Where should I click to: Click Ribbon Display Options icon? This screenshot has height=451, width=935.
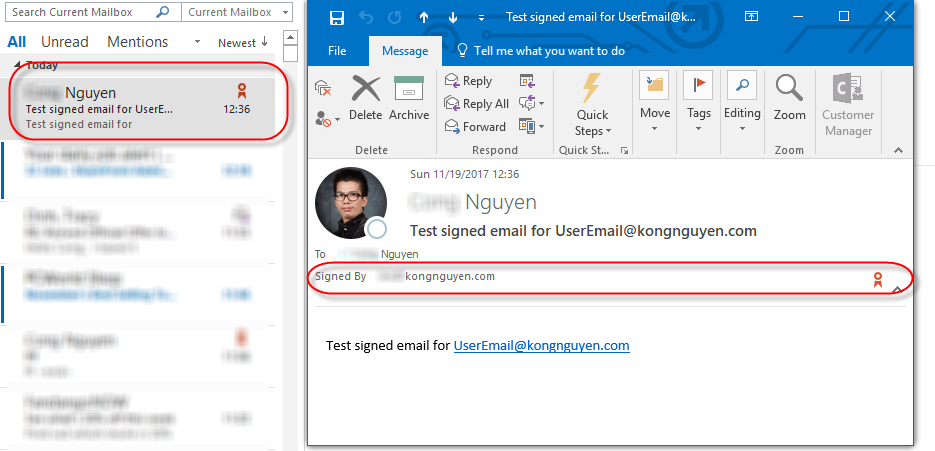(751, 16)
